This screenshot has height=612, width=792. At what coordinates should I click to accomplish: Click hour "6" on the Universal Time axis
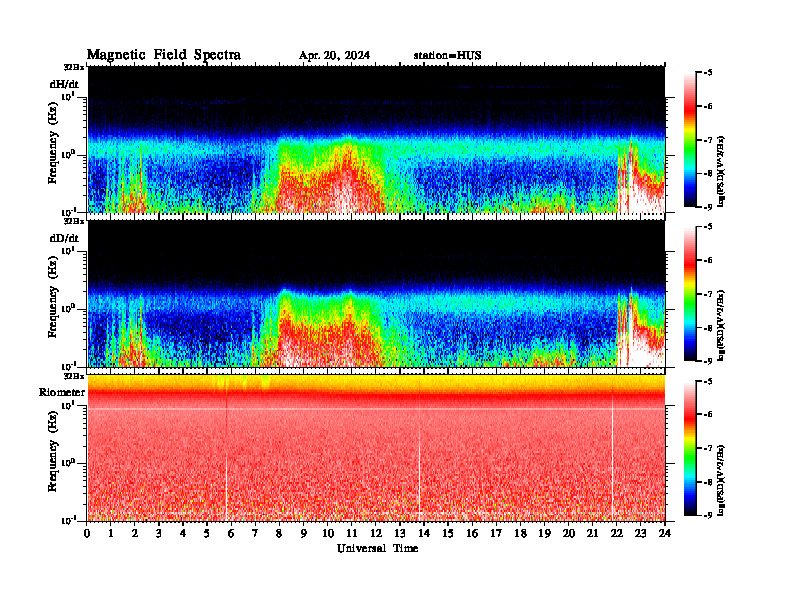click(231, 533)
